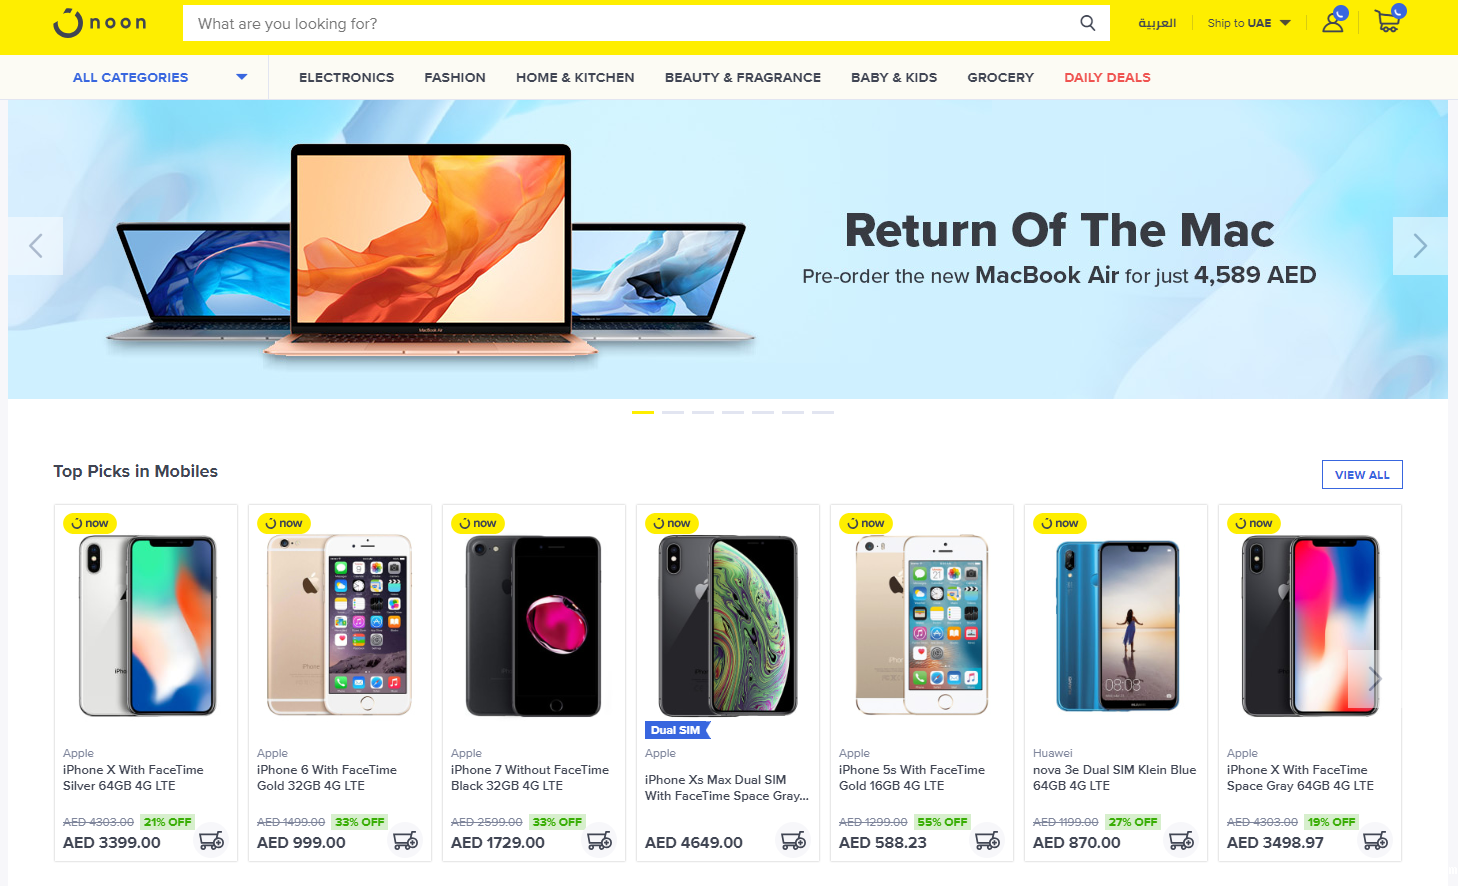Go to the next banner slide
1458x886 pixels.
pos(1420,246)
